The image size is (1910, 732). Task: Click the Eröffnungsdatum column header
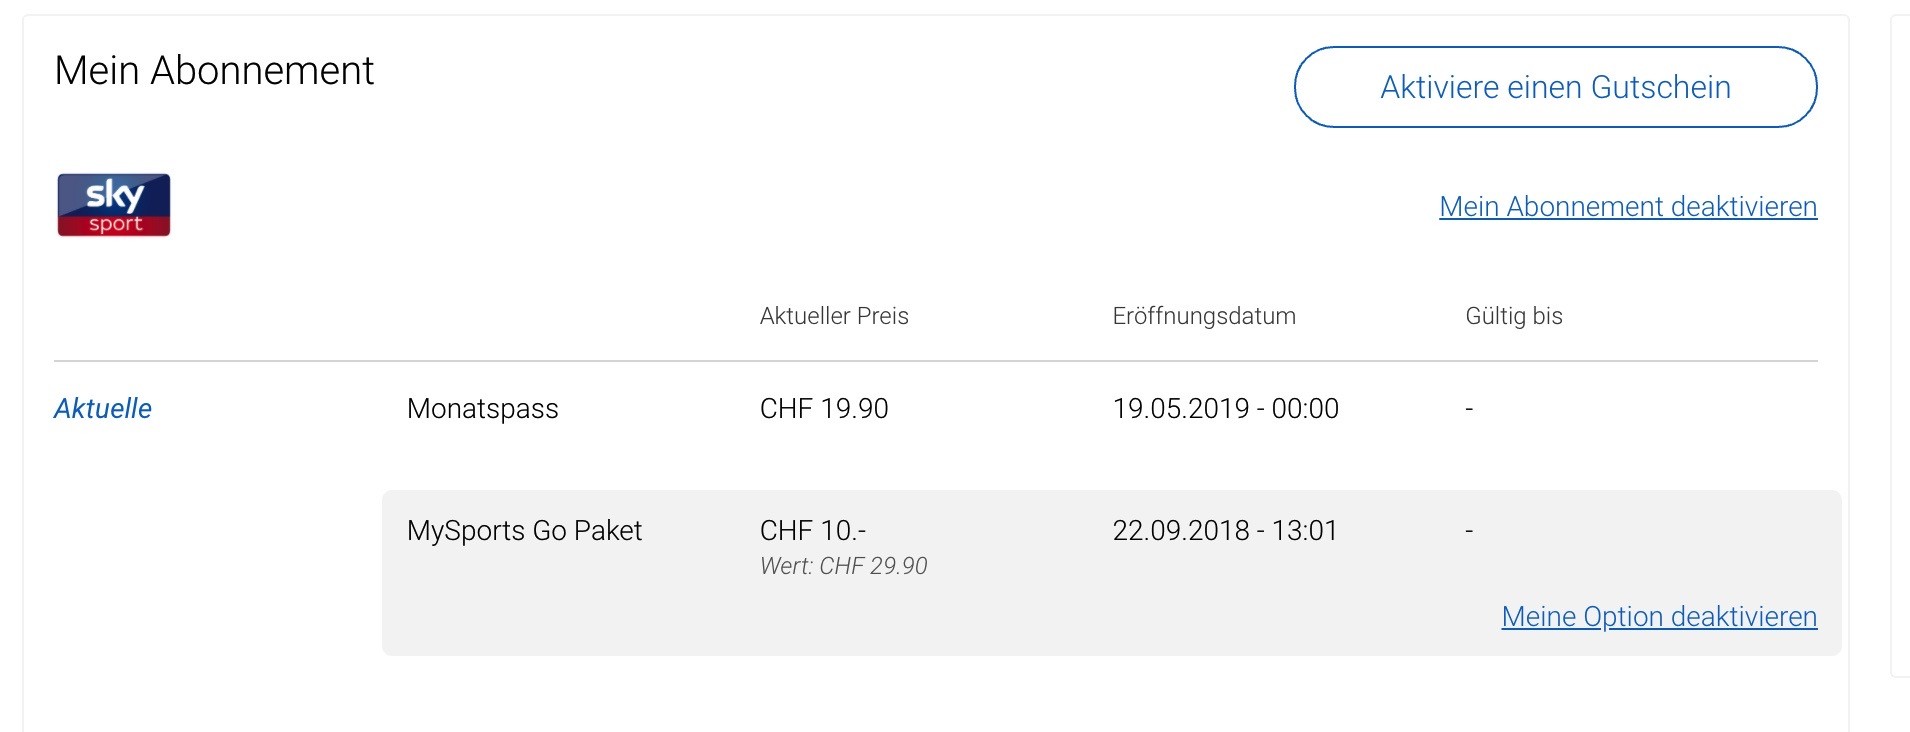[1203, 316]
